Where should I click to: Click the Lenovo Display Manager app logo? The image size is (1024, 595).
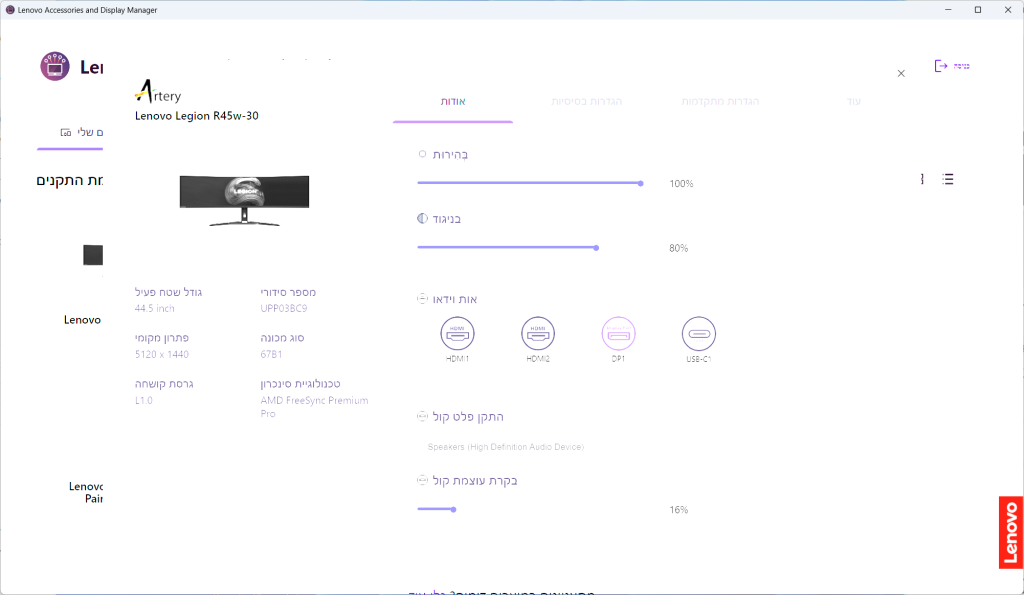pos(55,67)
